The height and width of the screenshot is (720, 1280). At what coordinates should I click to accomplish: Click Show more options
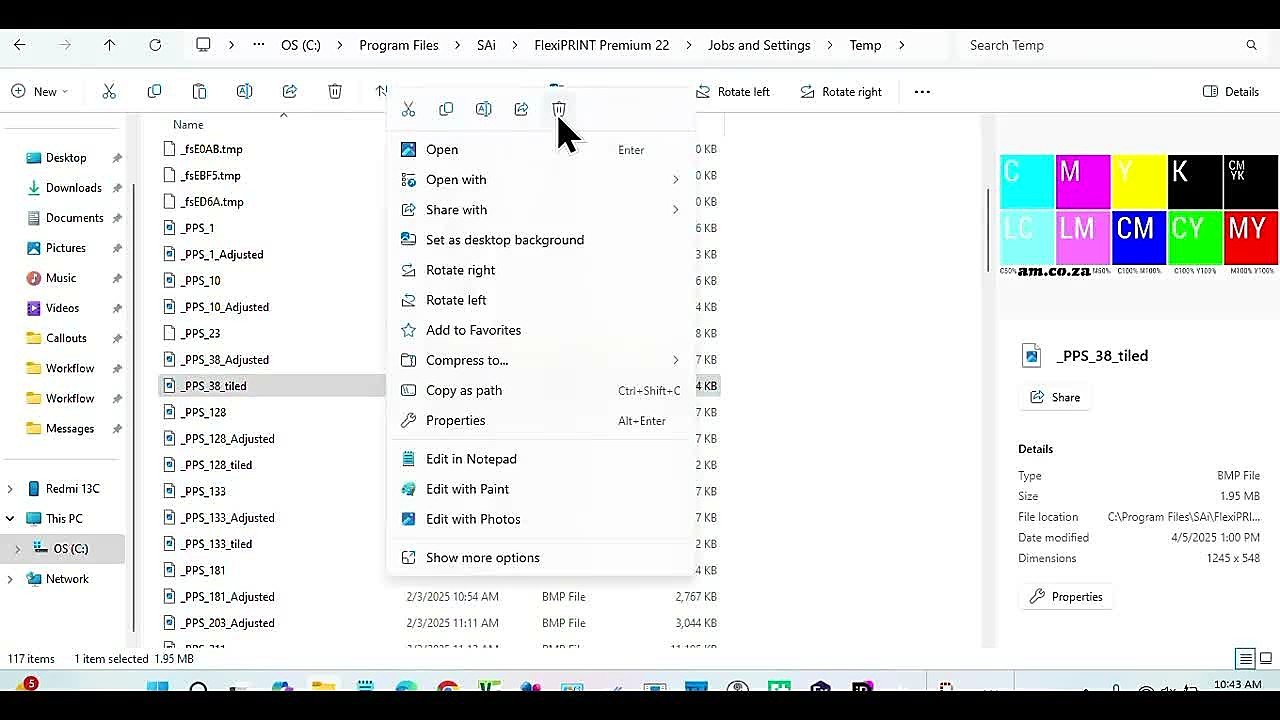540,558
